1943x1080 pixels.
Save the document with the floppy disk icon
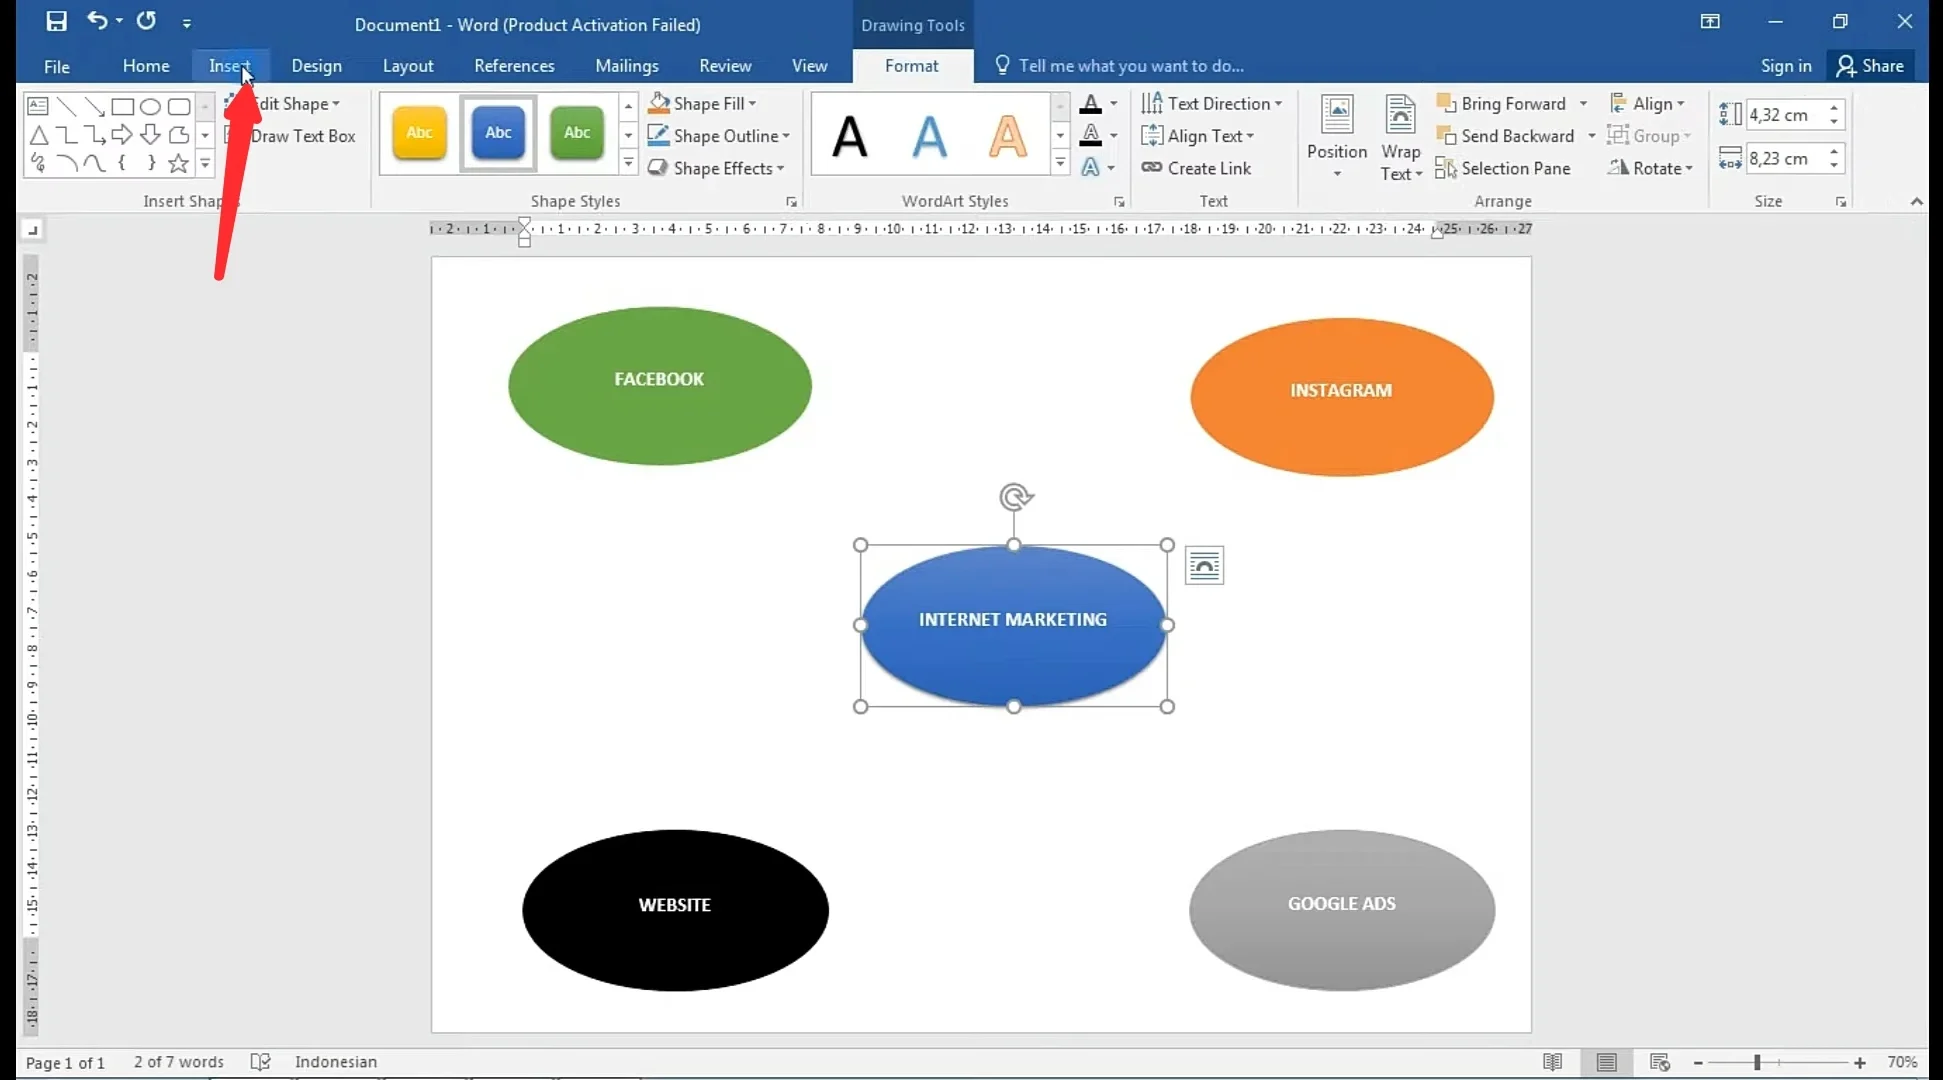pos(56,21)
